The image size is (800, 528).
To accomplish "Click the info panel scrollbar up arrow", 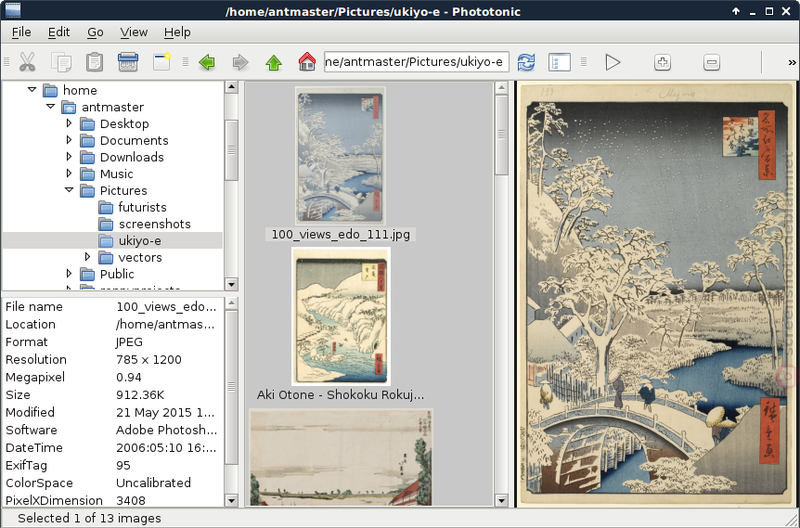I will click(x=232, y=304).
